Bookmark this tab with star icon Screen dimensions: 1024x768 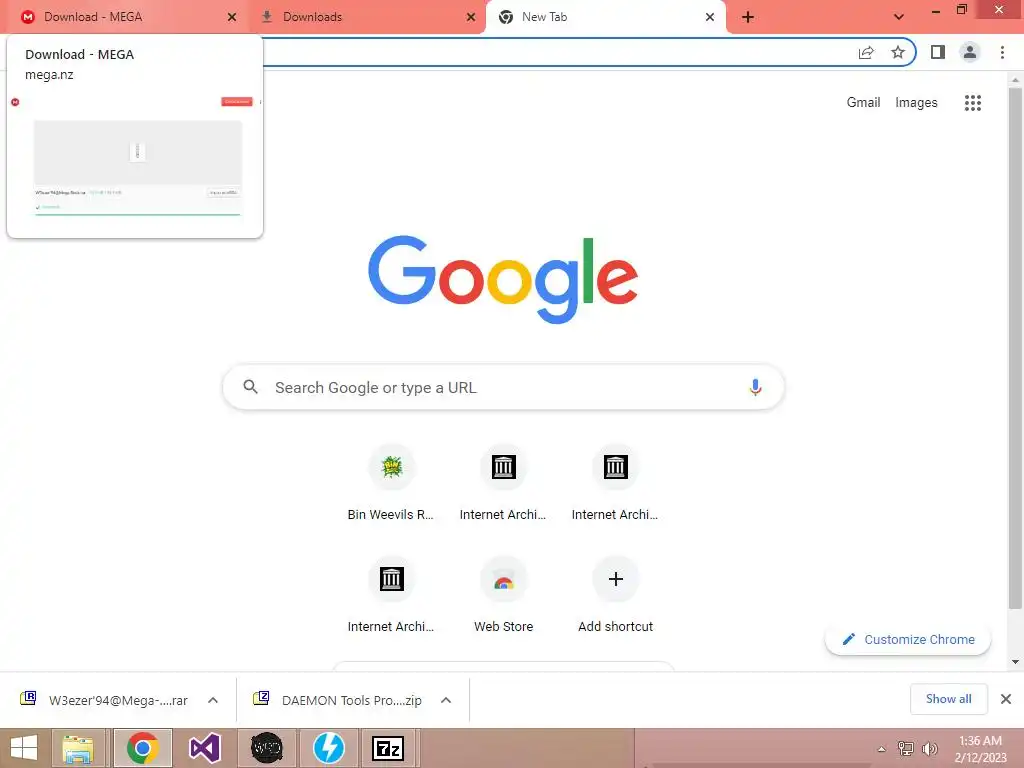[898, 52]
